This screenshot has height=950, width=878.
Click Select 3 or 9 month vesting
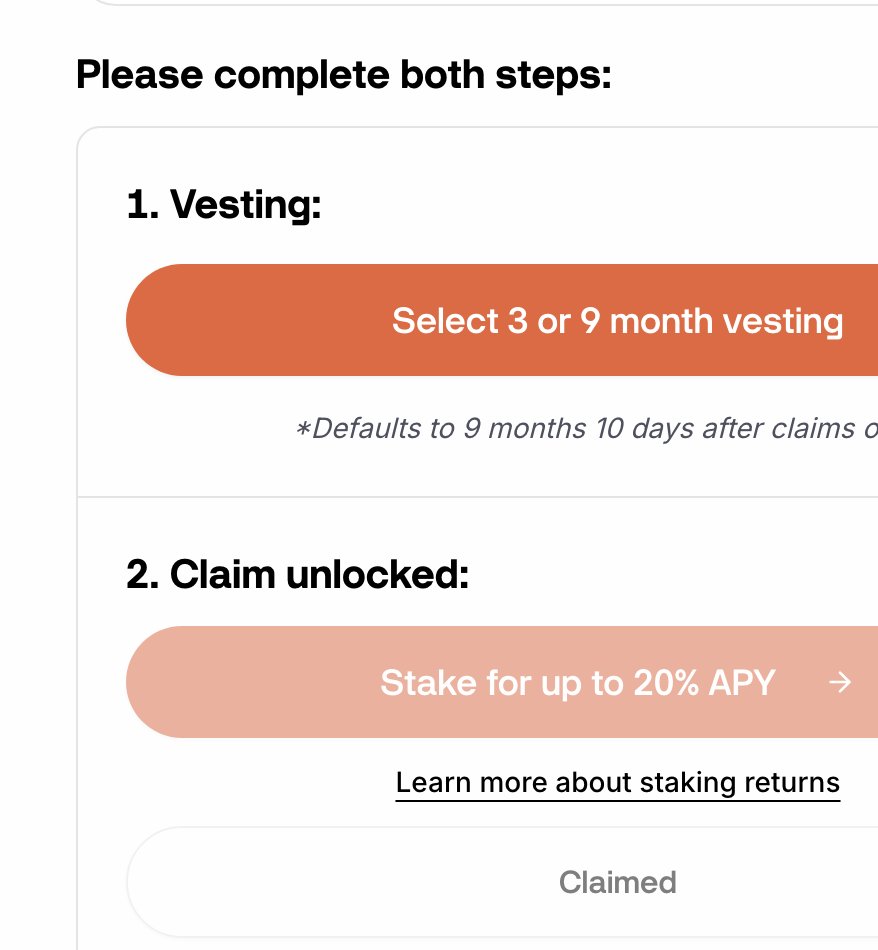point(617,321)
